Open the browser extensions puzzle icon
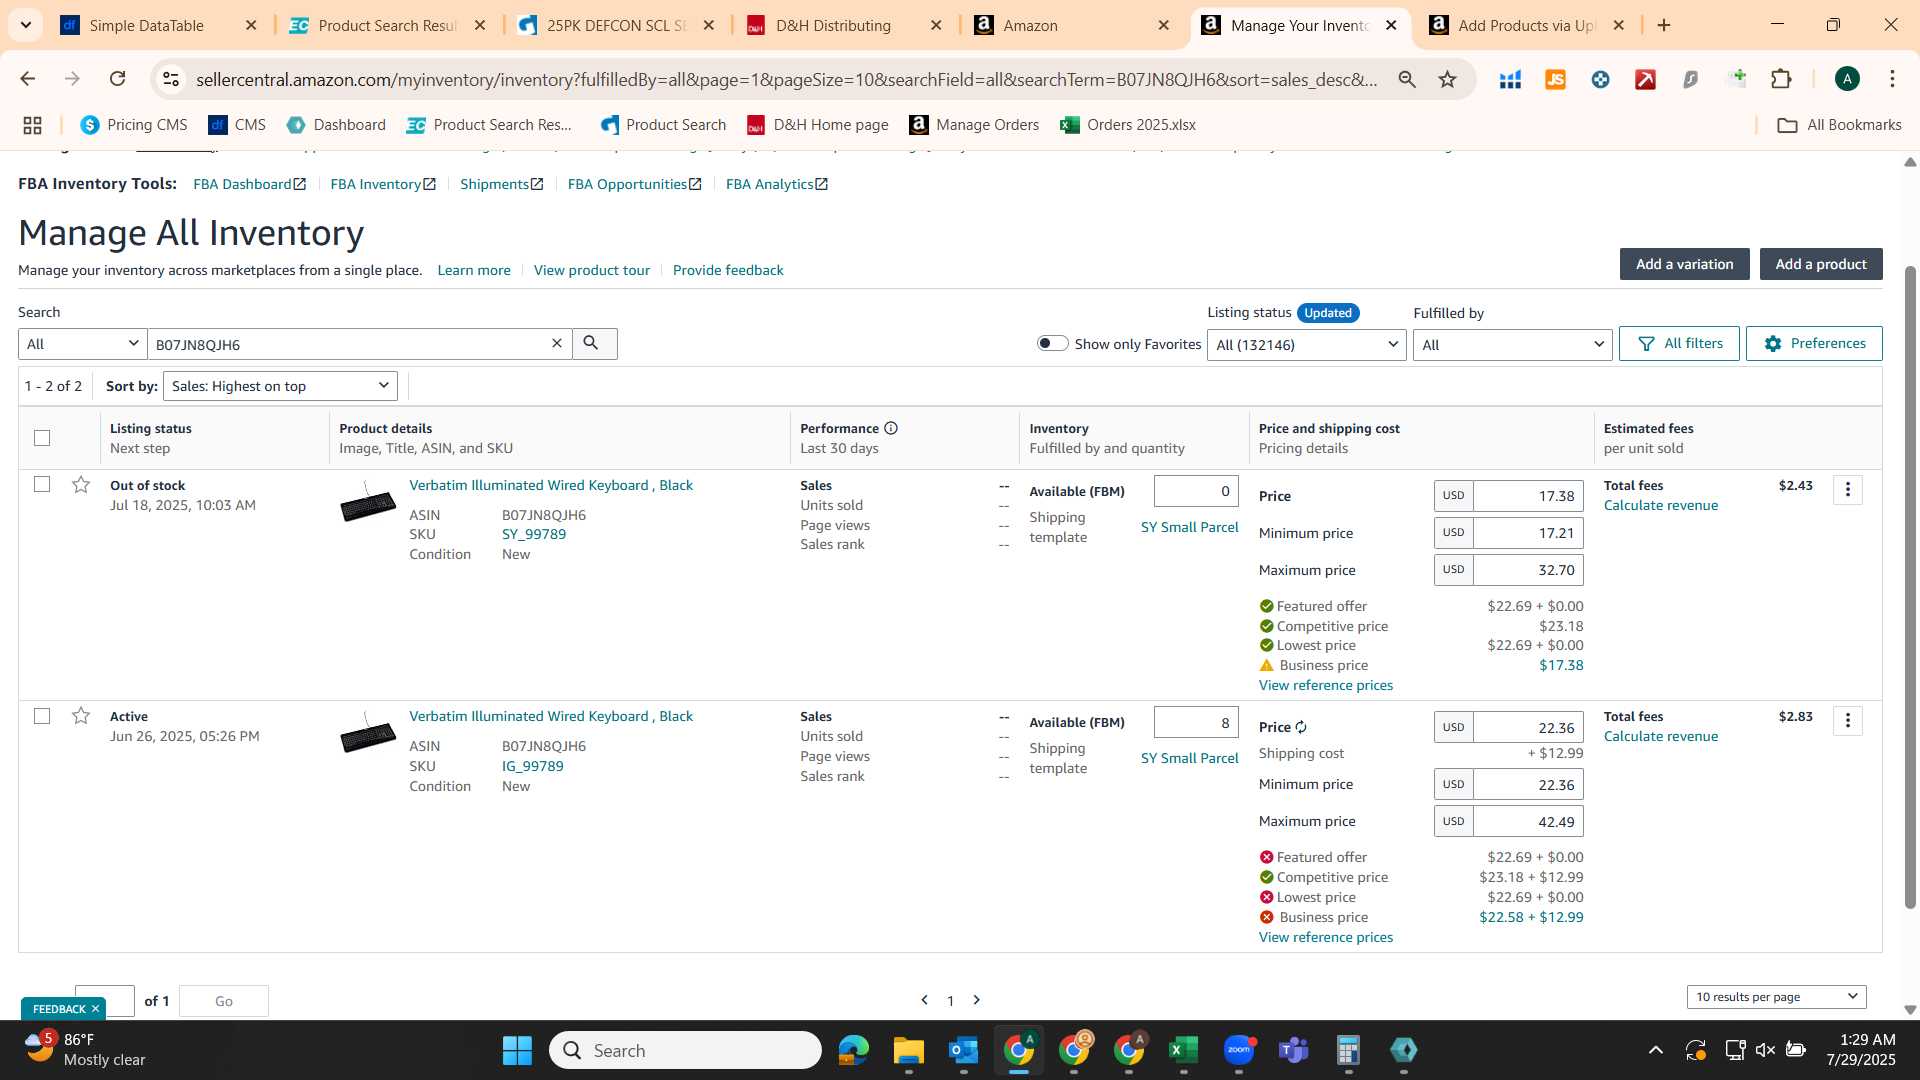Screen dimensions: 1920x1080 [1781, 79]
